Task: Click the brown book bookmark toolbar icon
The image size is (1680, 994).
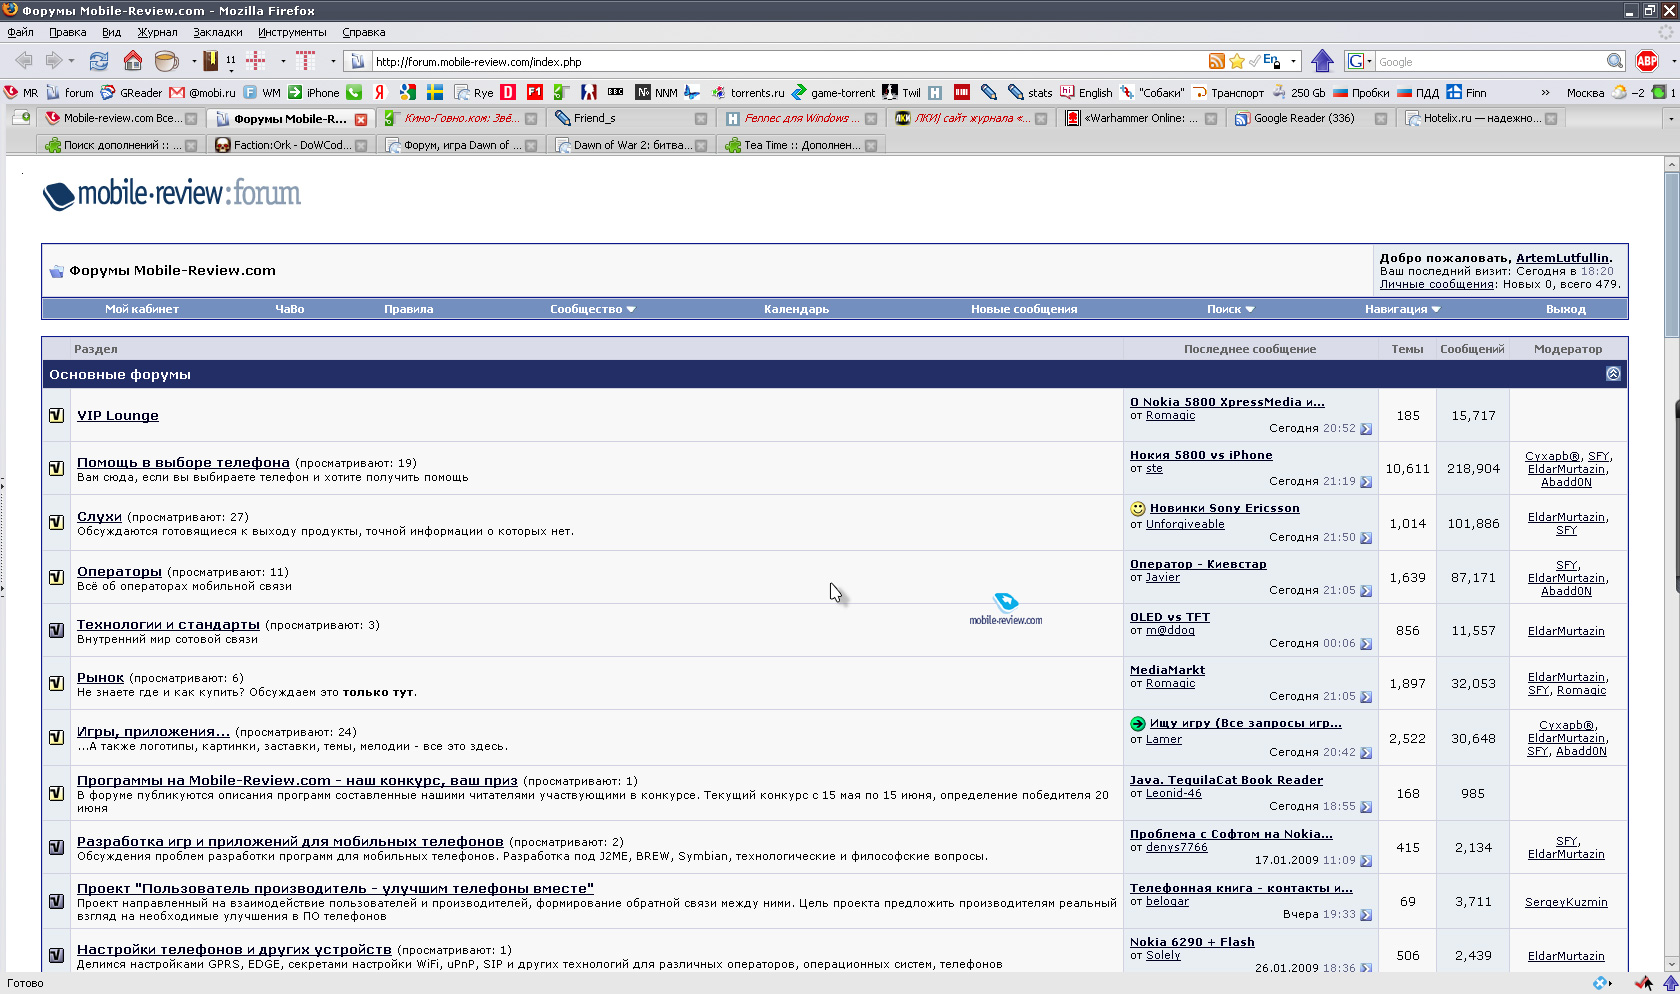Action: [210, 61]
